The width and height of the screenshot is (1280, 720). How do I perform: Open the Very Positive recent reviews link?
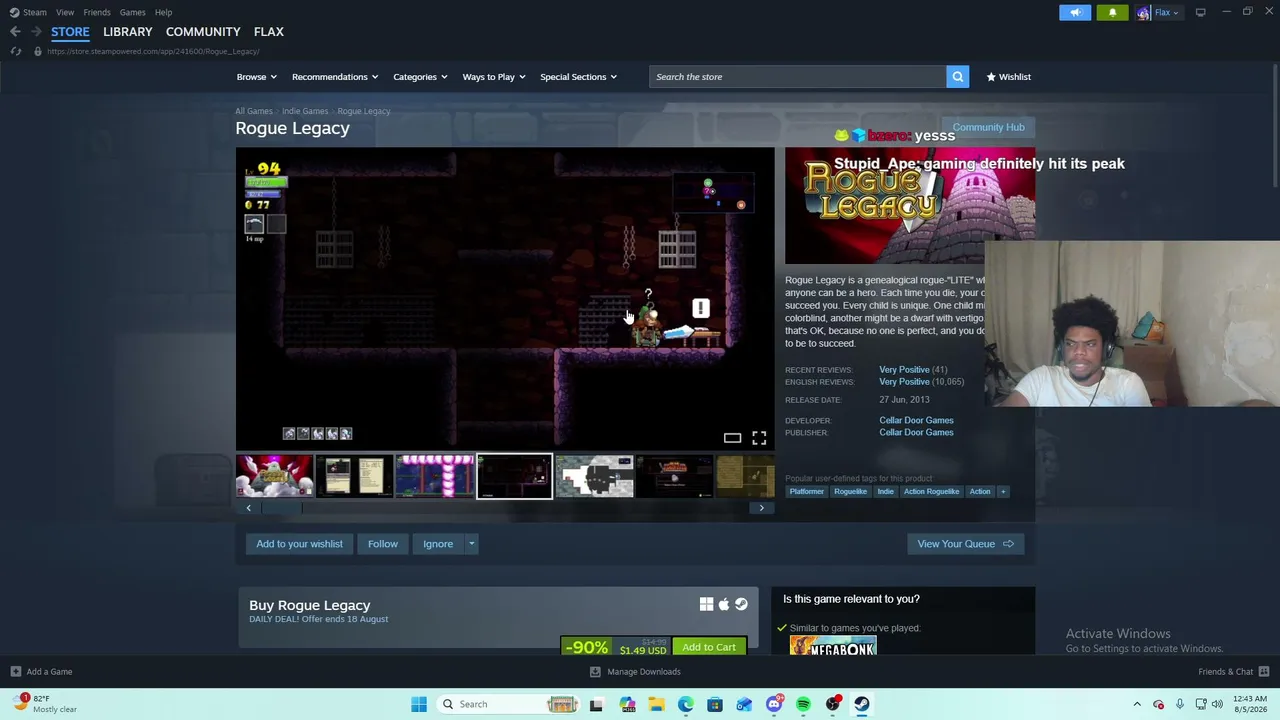coord(904,370)
